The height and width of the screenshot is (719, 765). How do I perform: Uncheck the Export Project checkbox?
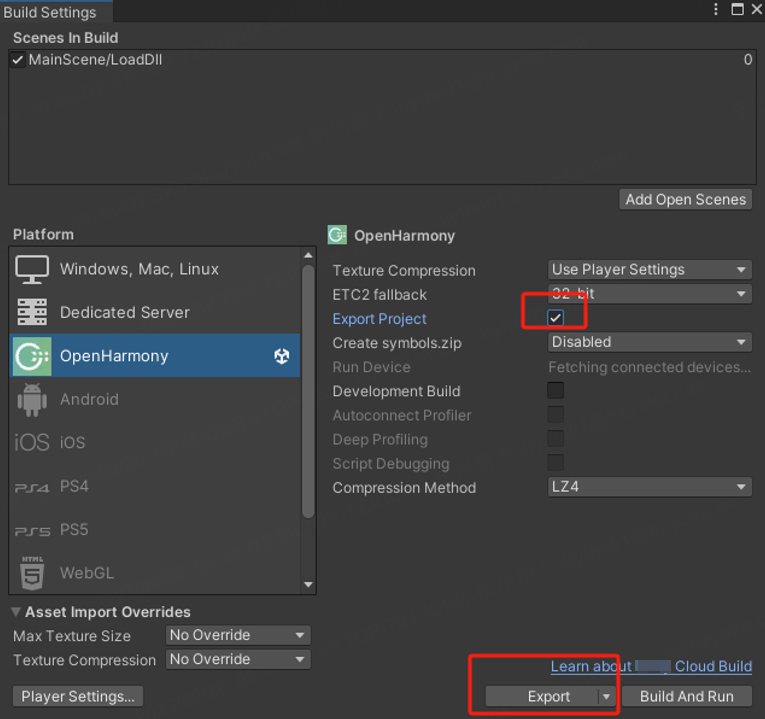click(x=555, y=318)
